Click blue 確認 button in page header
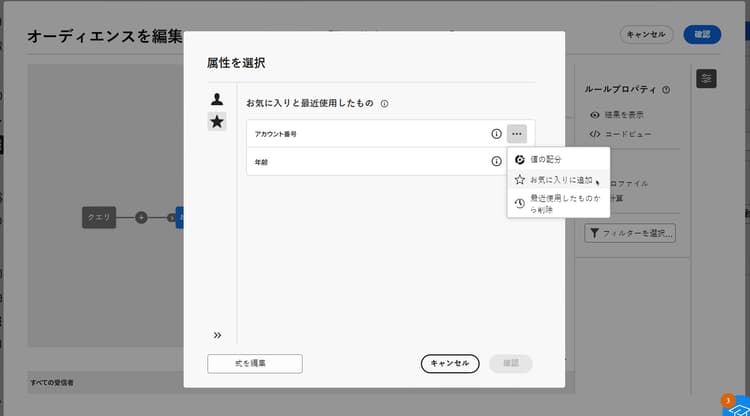The height and width of the screenshot is (416, 750). pyautogui.click(x=702, y=34)
